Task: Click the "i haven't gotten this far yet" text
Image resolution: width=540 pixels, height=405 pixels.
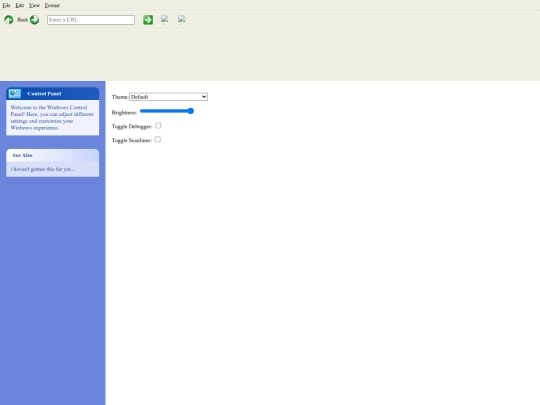Action: (x=42, y=169)
